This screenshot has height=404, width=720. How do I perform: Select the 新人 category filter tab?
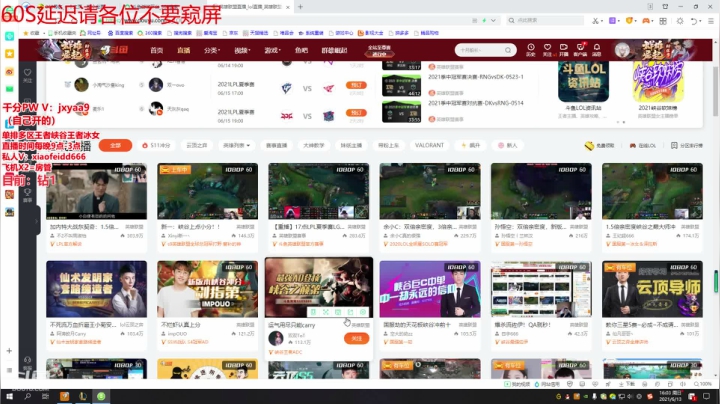tap(507, 146)
